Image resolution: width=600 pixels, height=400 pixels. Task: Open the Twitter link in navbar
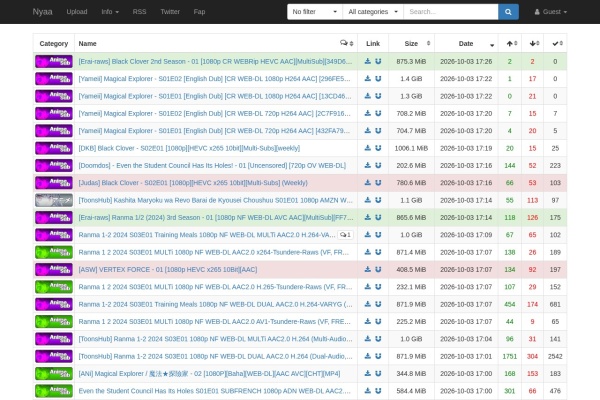pyautogui.click(x=170, y=12)
